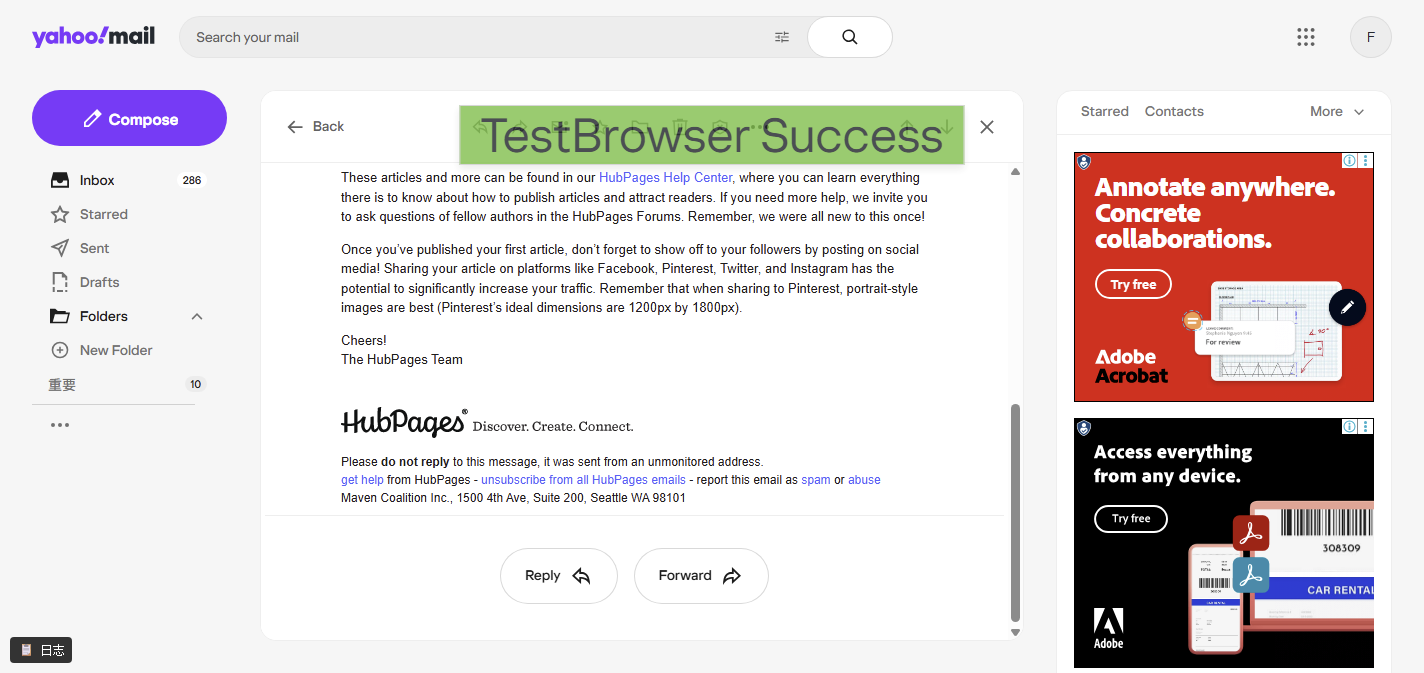Collapse the Folders section chevron

[197, 316]
